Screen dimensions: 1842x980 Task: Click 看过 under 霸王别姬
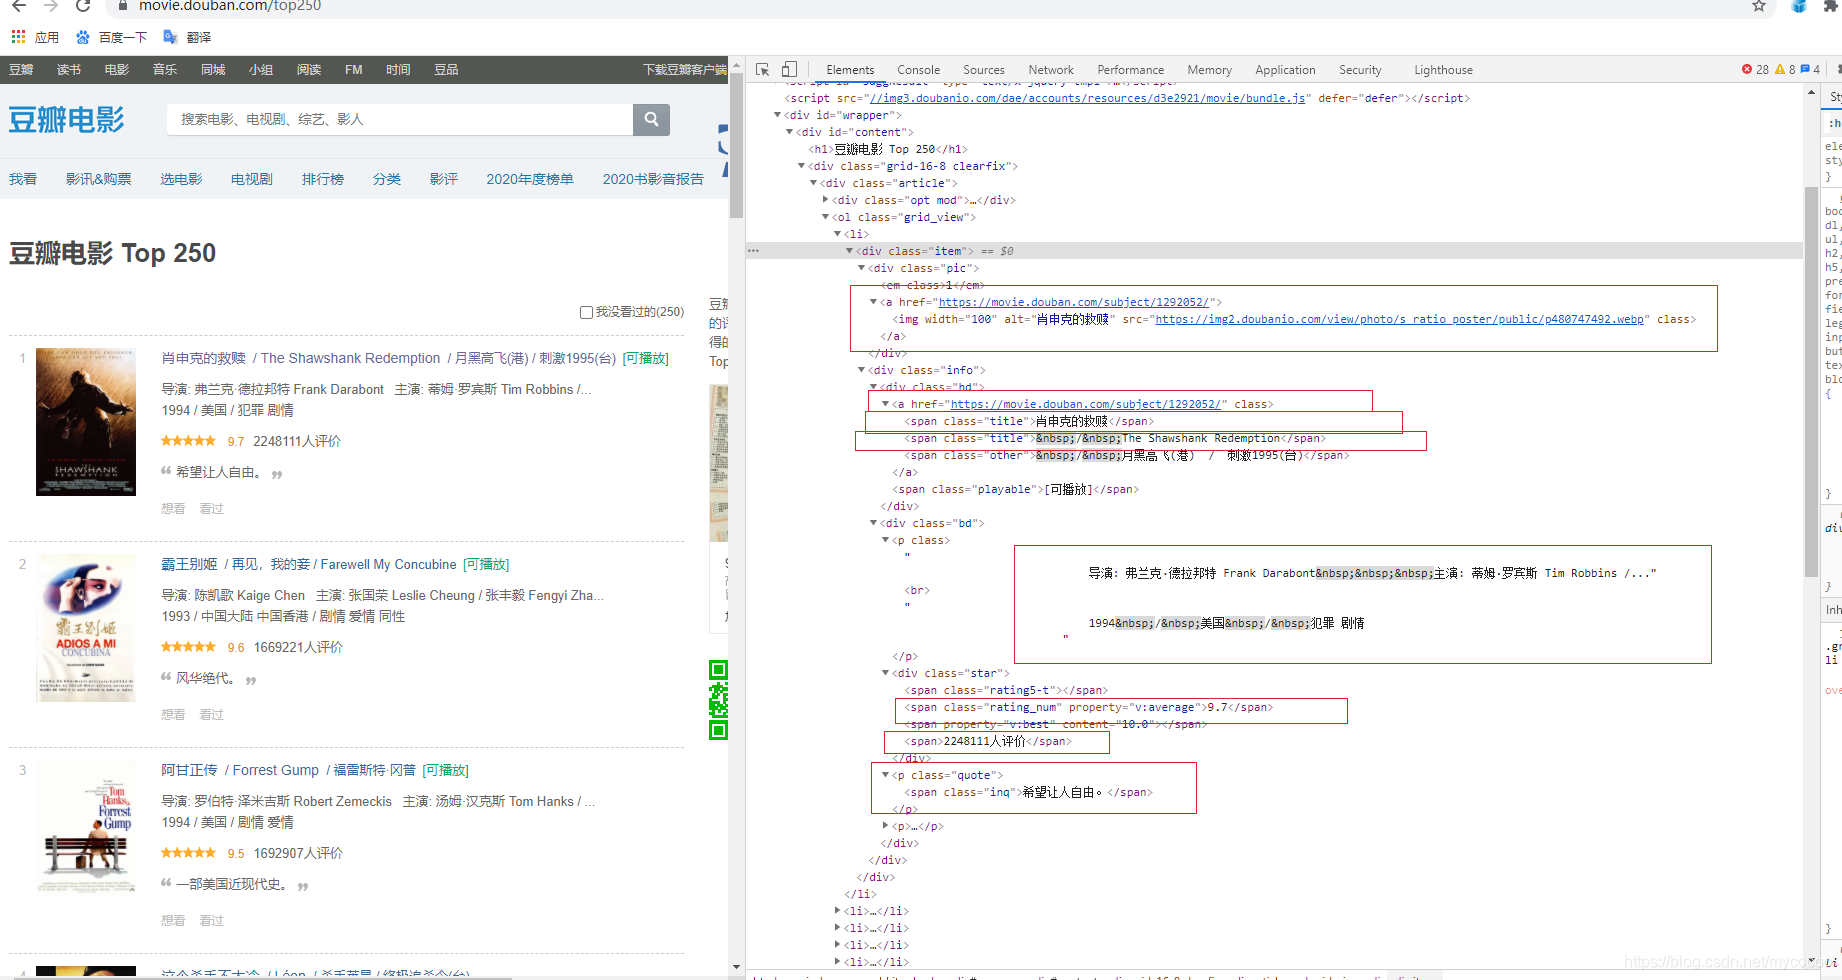[x=211, y=715]
